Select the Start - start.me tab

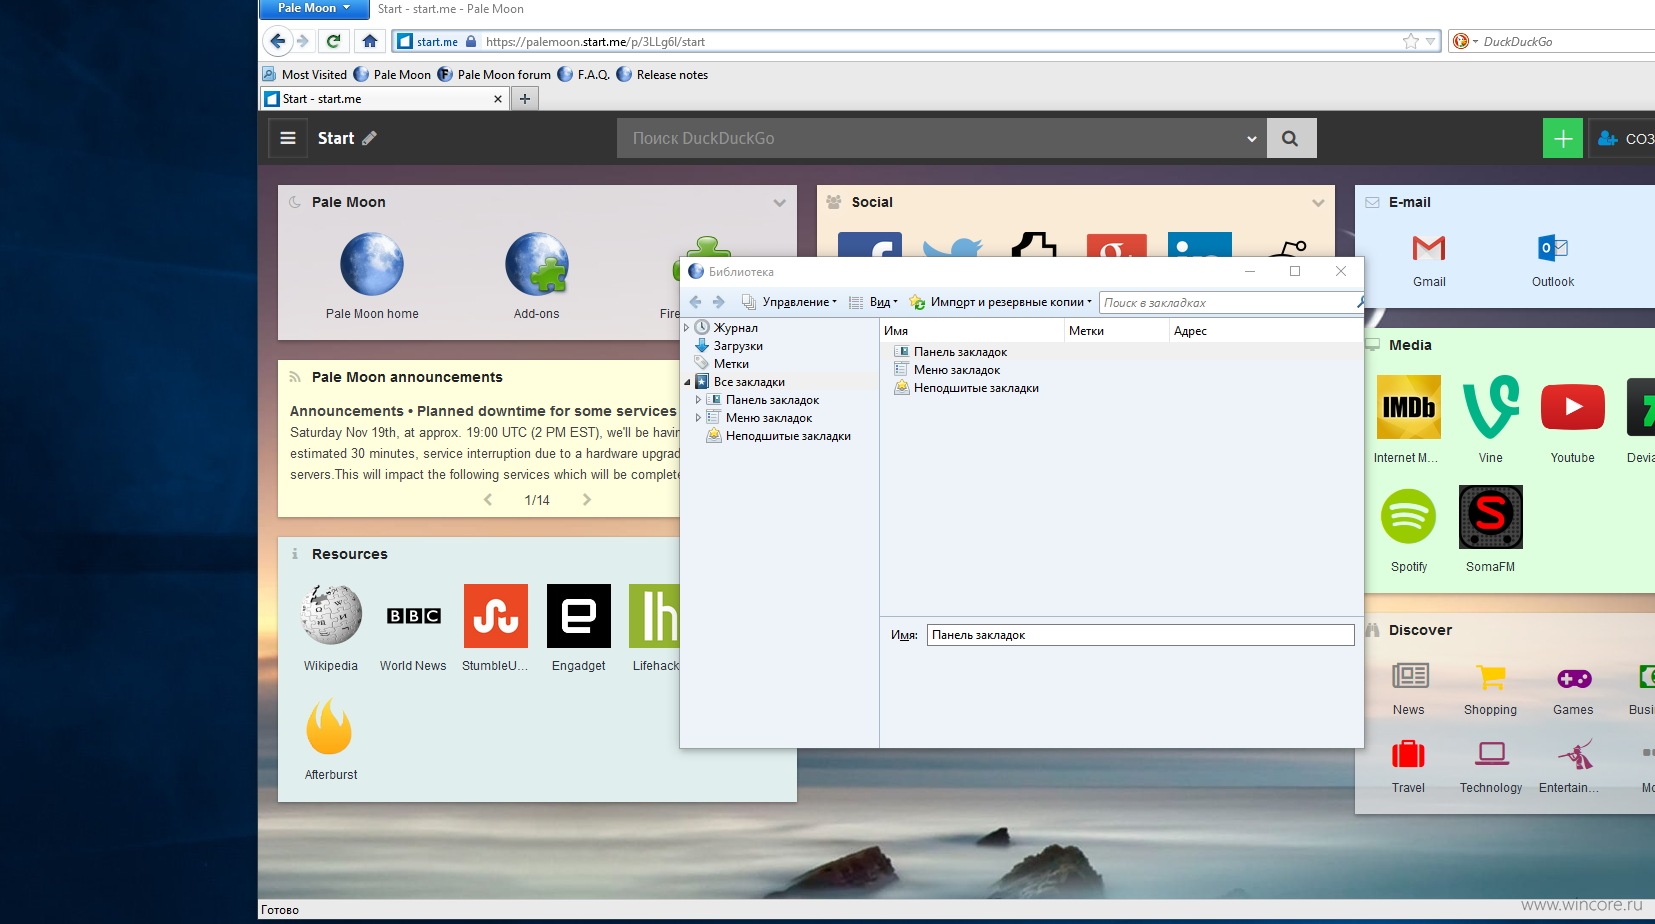385,99
